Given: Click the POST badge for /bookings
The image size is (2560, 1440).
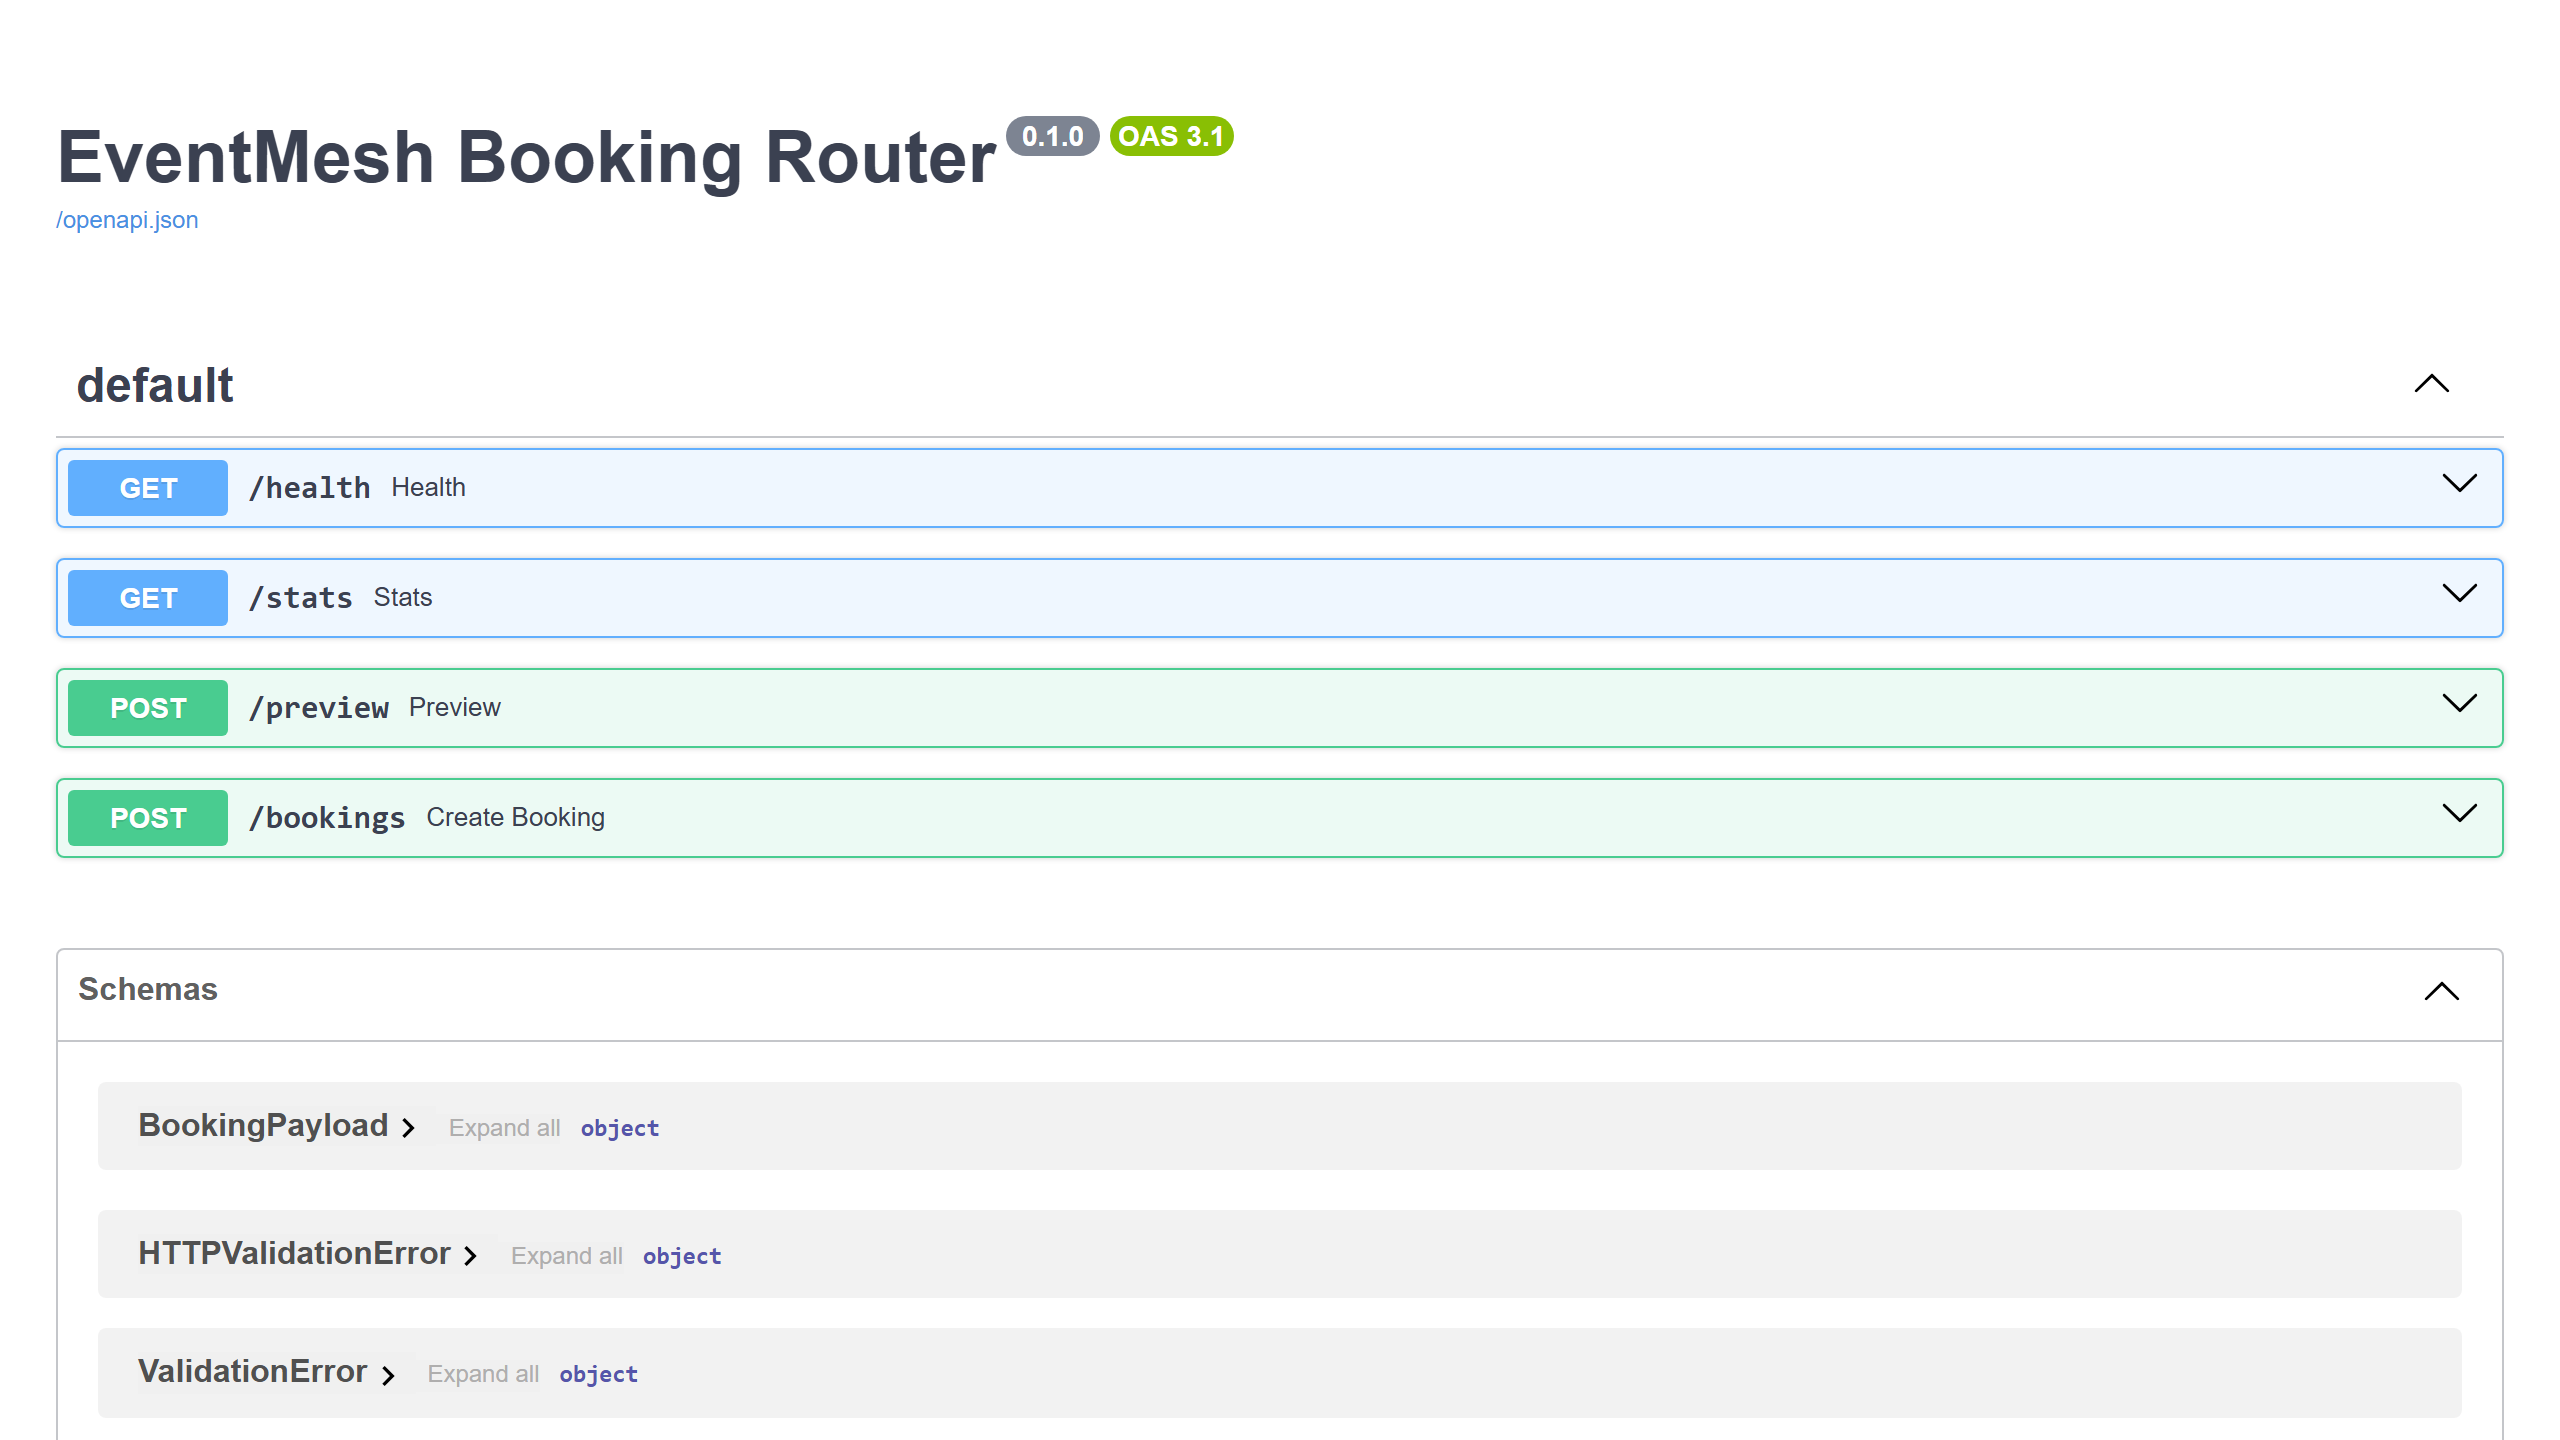Looking at the screenshot, I should coord(146,817).
